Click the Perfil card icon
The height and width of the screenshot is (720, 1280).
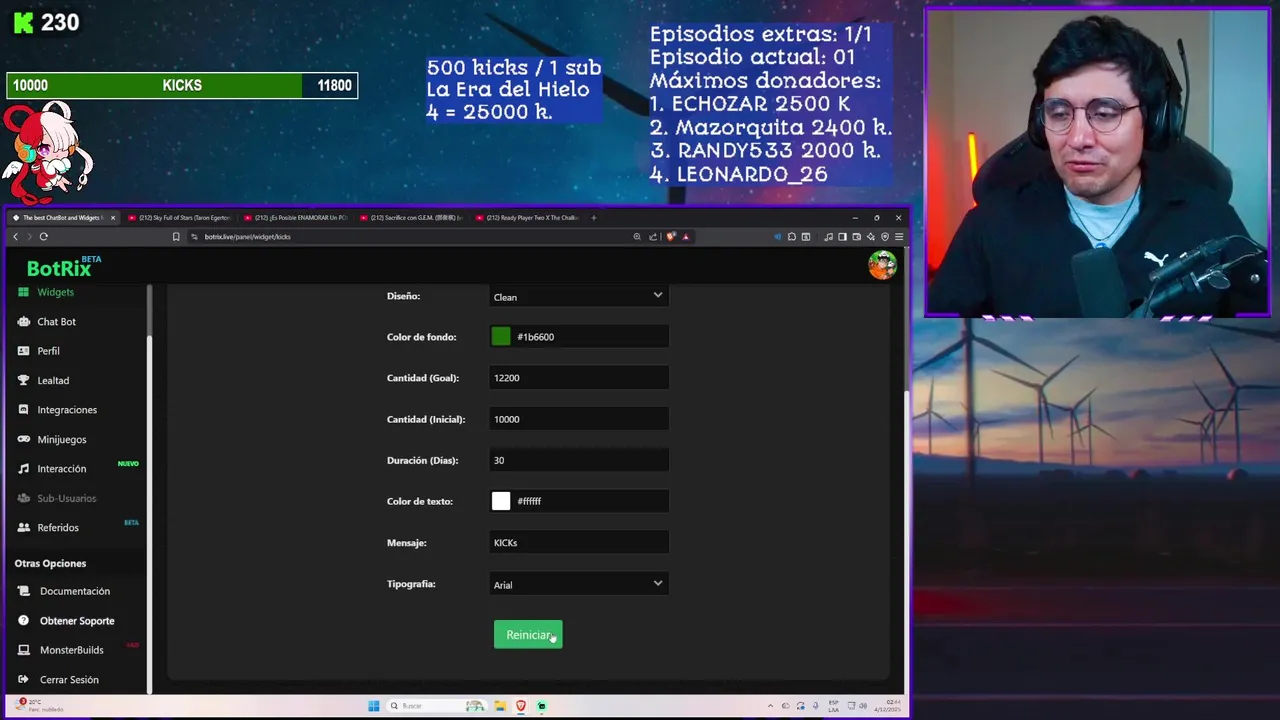(23, 351)
